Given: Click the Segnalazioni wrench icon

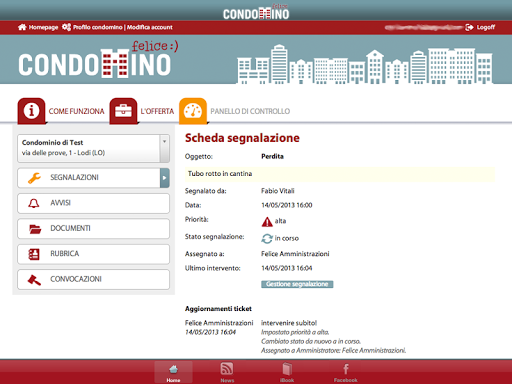Looking at the screenshot, I should pos(34,178).
